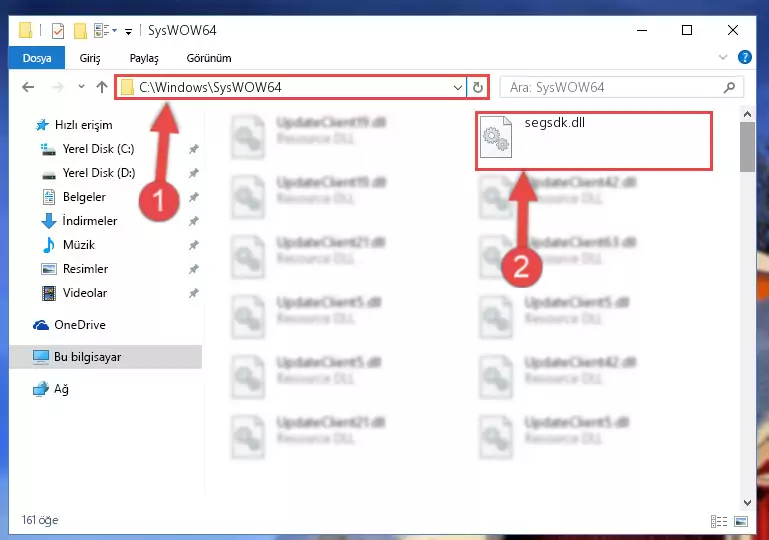The image size is (769, 540).
Task: Open the Belgeler folder
Action: tap(84, 197)
